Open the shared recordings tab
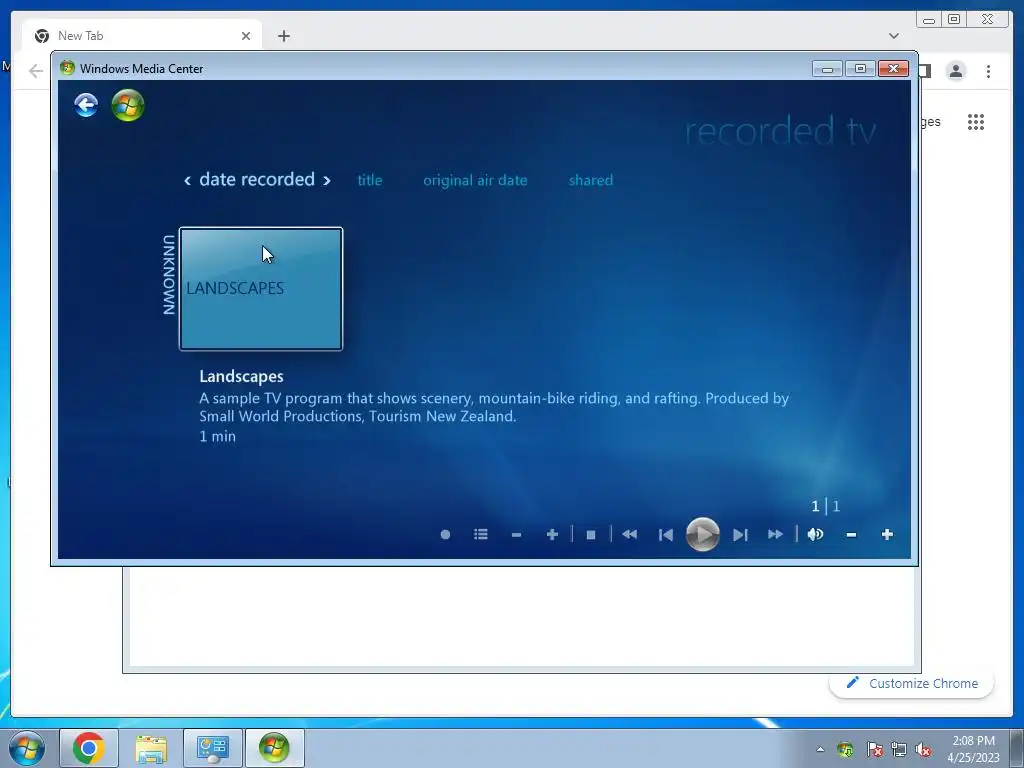Image resolution: width=1024 pixels, height=768 pixels. point(591,180)
